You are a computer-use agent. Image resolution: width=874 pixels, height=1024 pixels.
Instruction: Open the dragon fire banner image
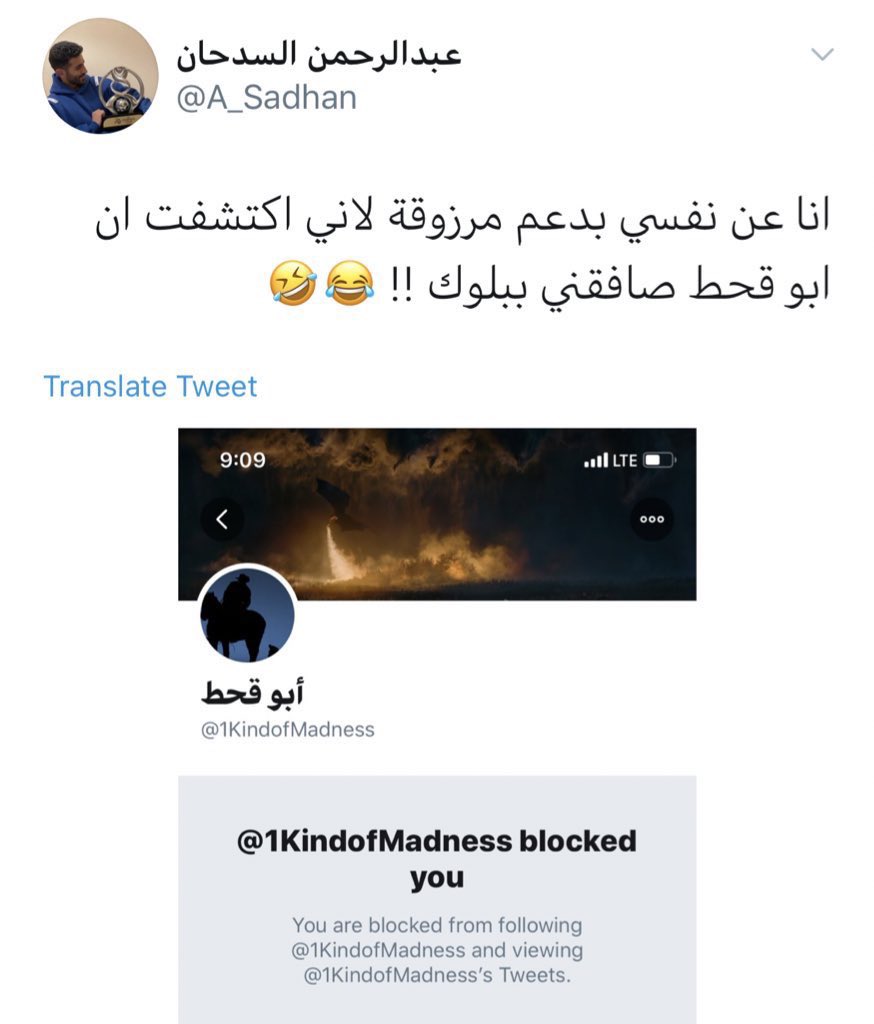(437, 513)
